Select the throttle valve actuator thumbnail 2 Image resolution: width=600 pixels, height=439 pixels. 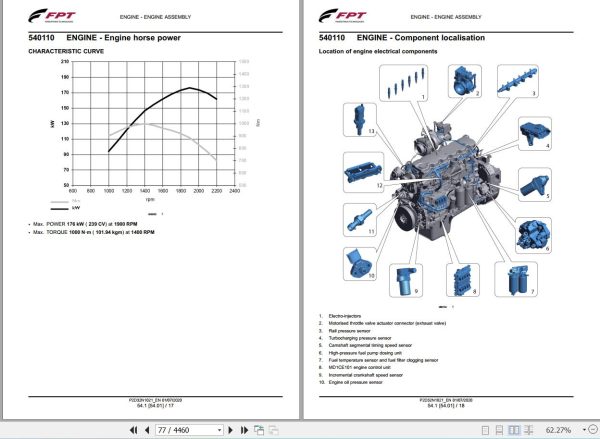(465, 81)
